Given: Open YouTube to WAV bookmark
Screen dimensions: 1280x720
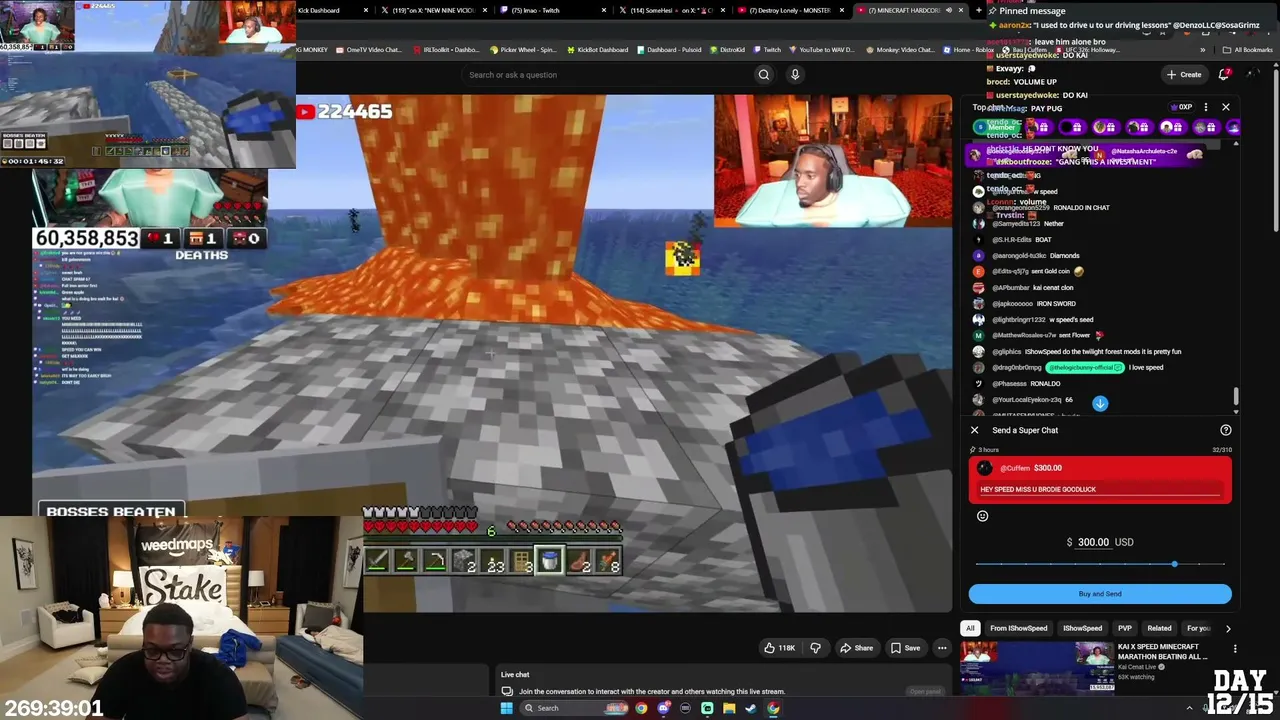Looking at the screenshot, I should point(821,50).
